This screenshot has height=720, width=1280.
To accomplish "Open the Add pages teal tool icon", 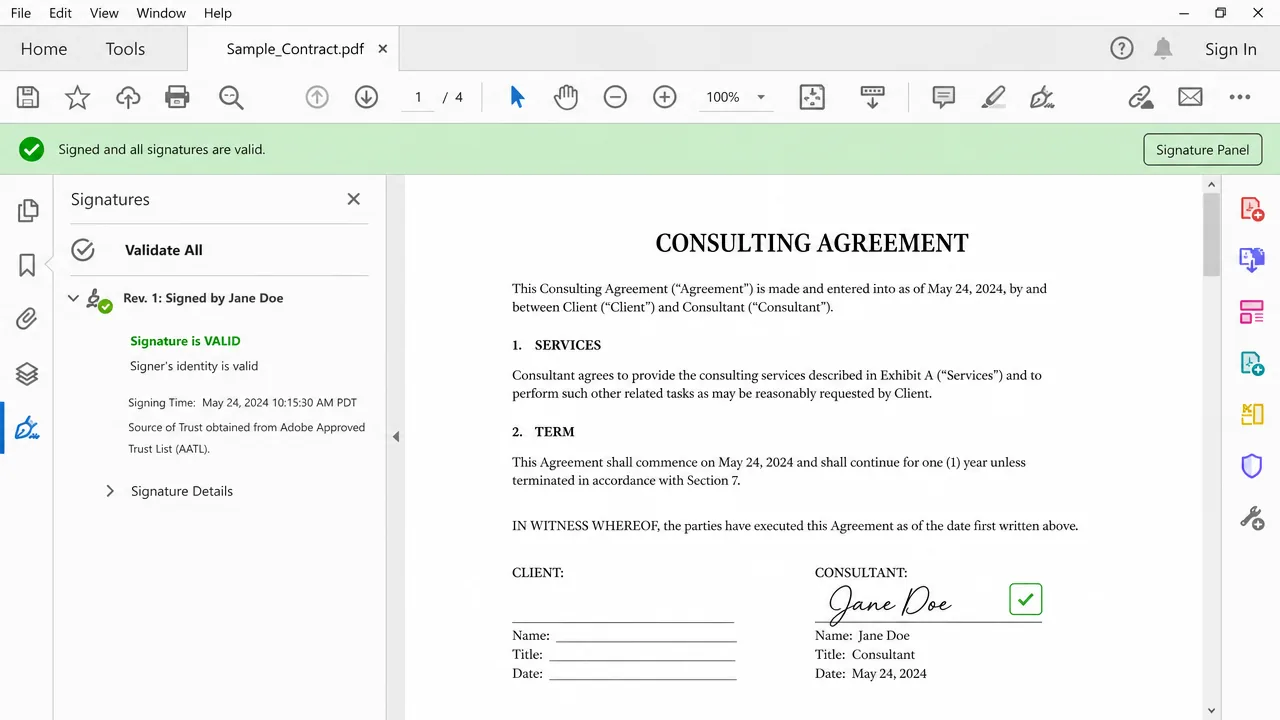I will (x=1252, y=363).
